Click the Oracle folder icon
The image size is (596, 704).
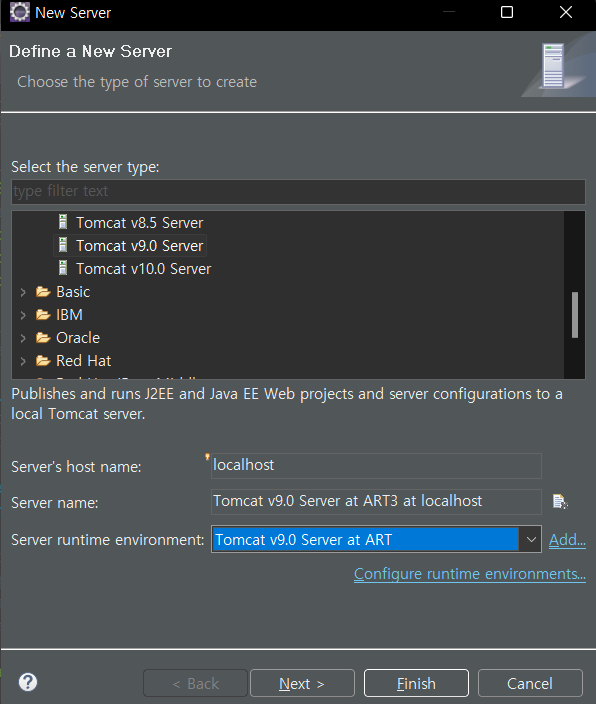[x=43, y=338]
